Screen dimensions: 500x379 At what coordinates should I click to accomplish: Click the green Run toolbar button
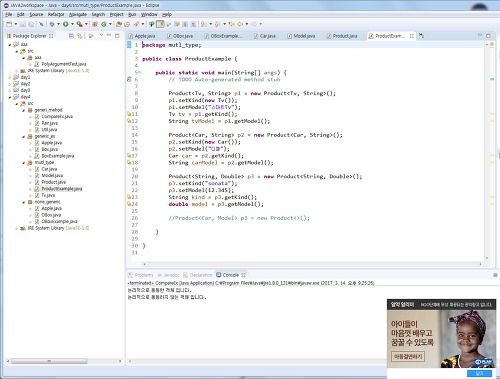tap(66, 24)
